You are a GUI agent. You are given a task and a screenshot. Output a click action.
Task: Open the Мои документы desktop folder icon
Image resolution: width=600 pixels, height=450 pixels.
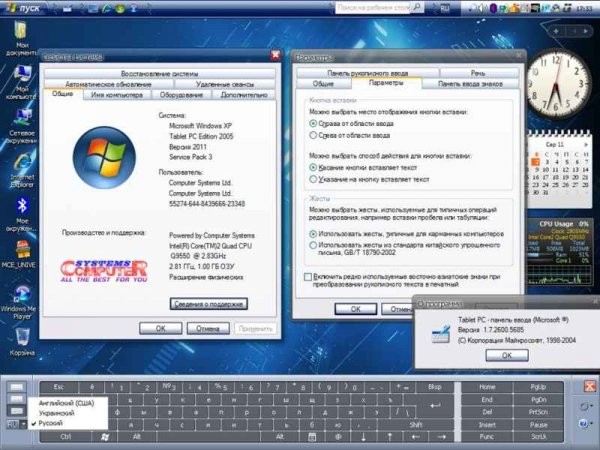click(x=21, y=38)
